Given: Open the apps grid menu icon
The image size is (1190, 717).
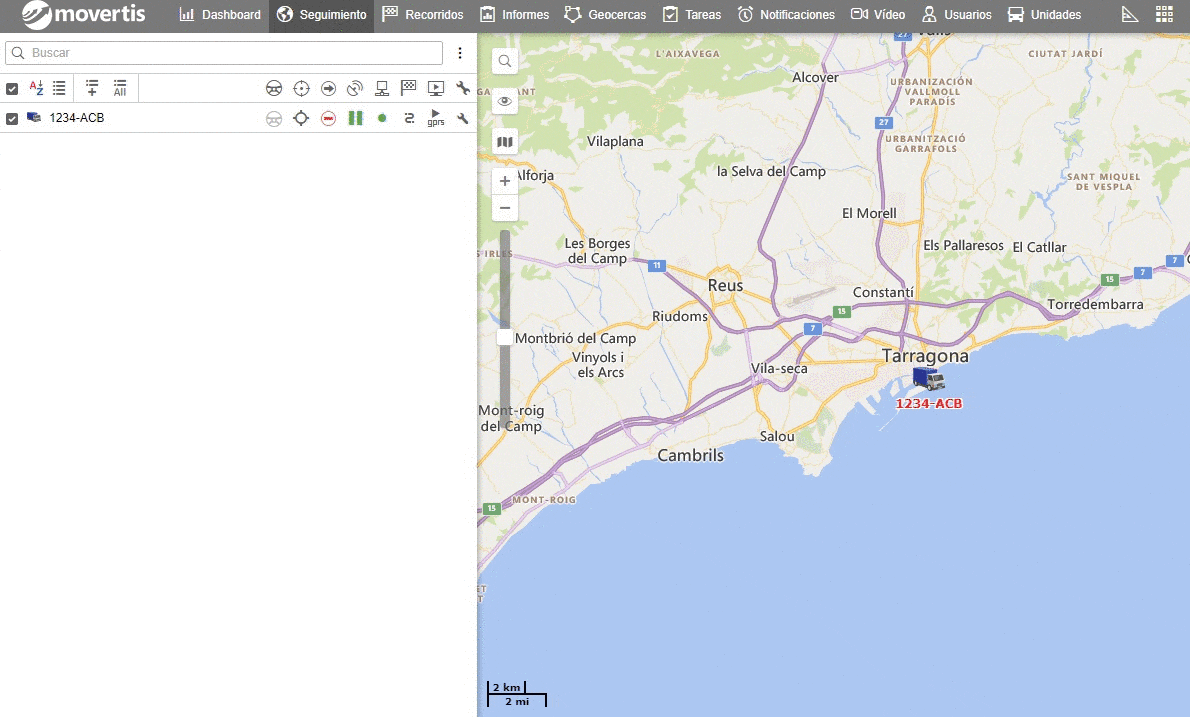Looking at the screenshot, I should (1164, 14).
